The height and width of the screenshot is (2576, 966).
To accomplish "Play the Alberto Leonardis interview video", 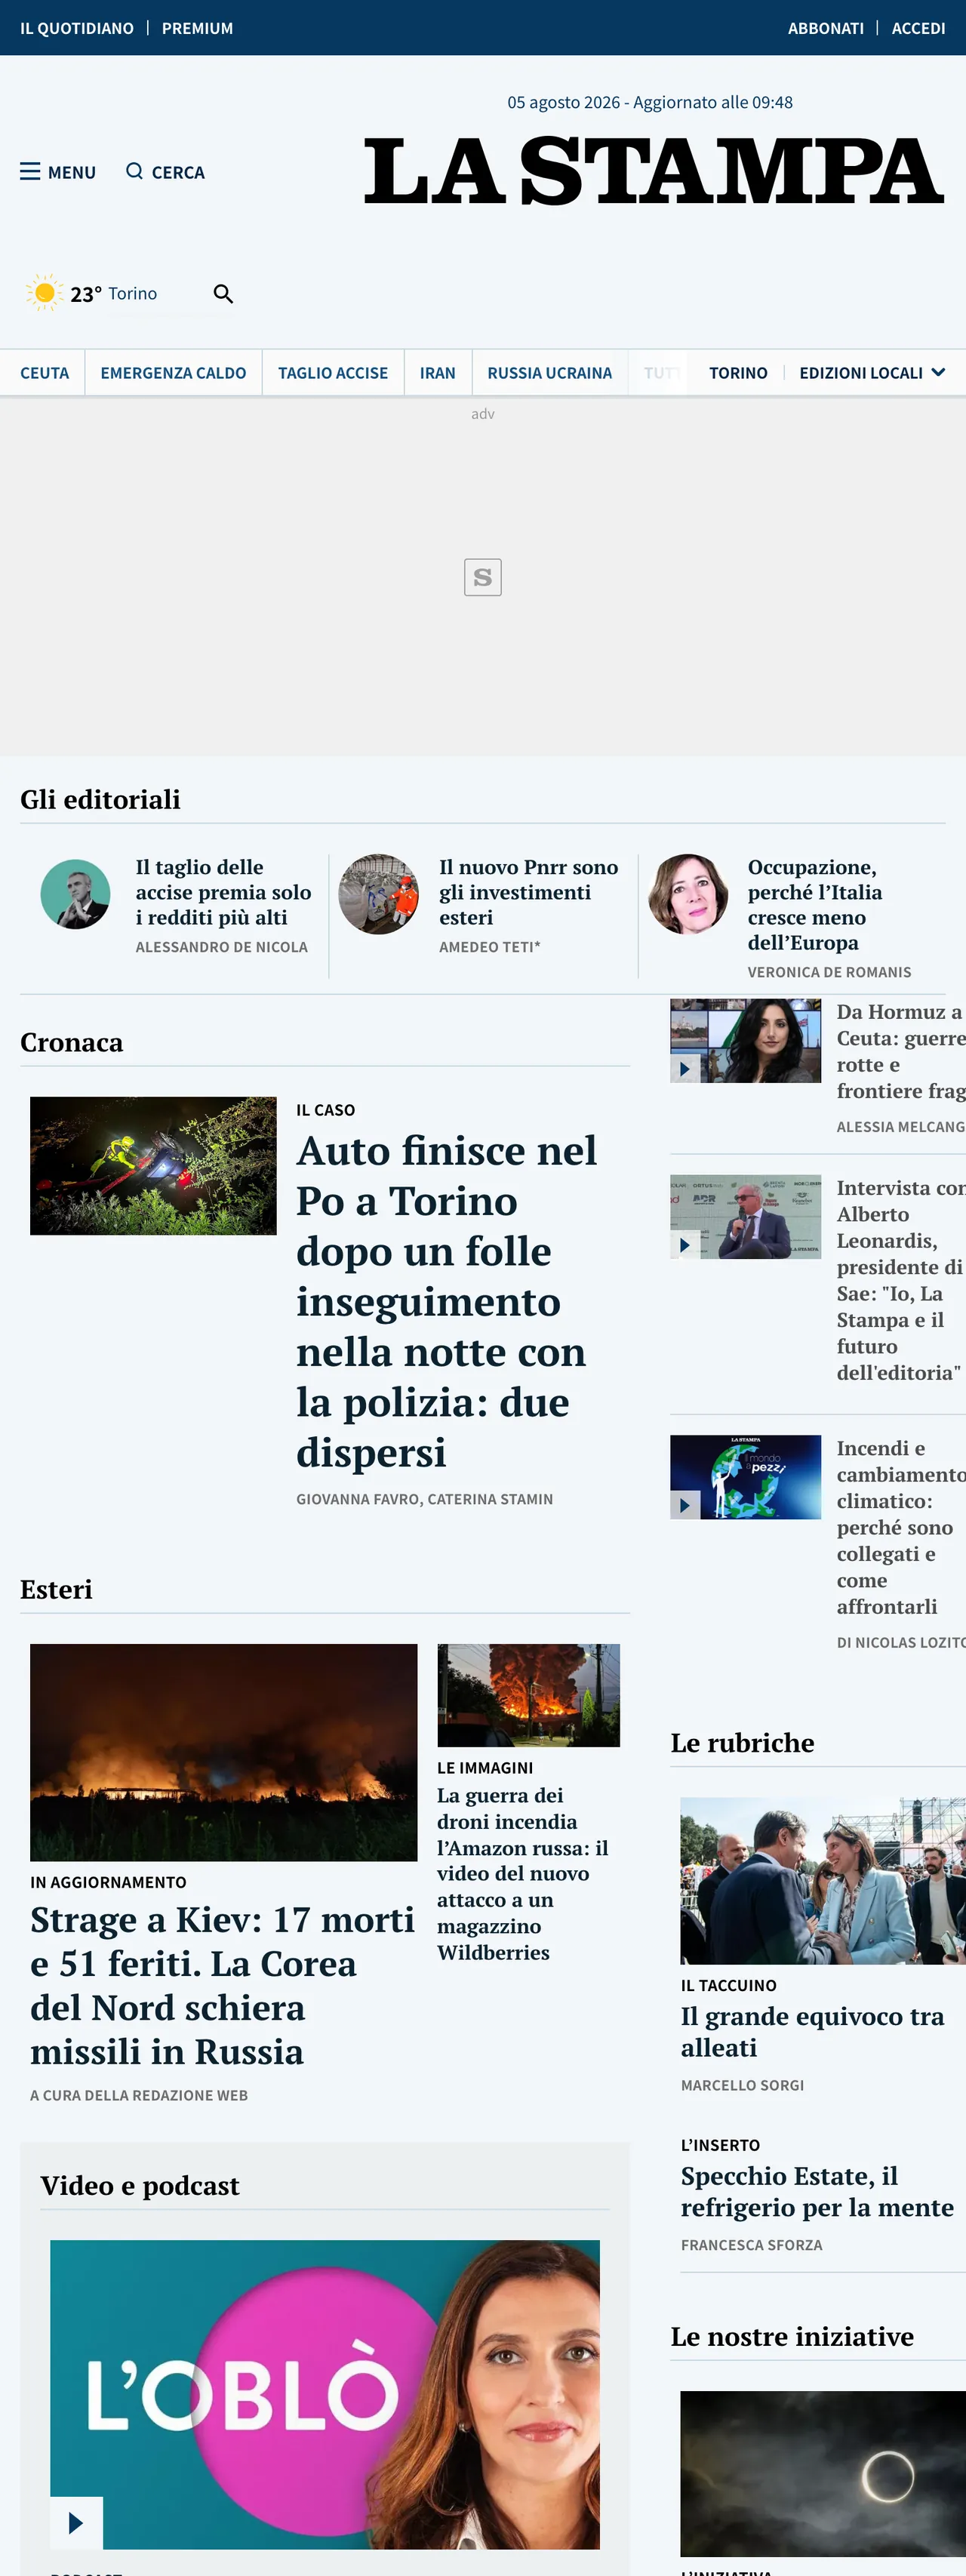I will (685, 1244).
